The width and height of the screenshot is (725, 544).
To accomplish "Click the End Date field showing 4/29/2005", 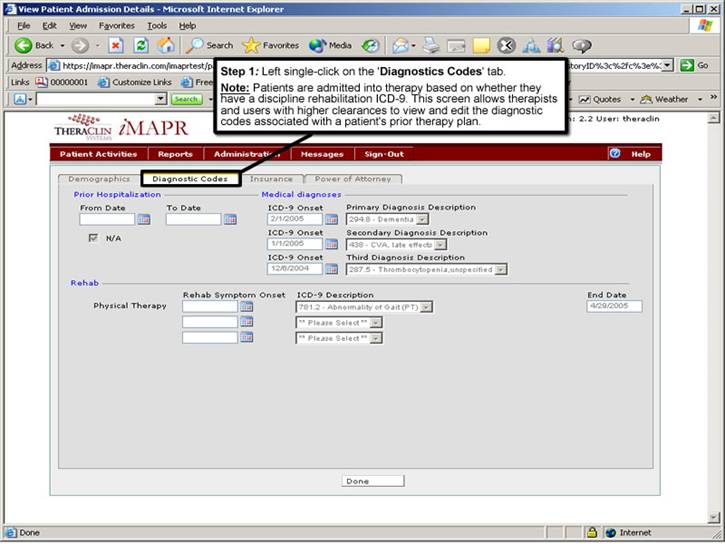I will coord(614,306).
